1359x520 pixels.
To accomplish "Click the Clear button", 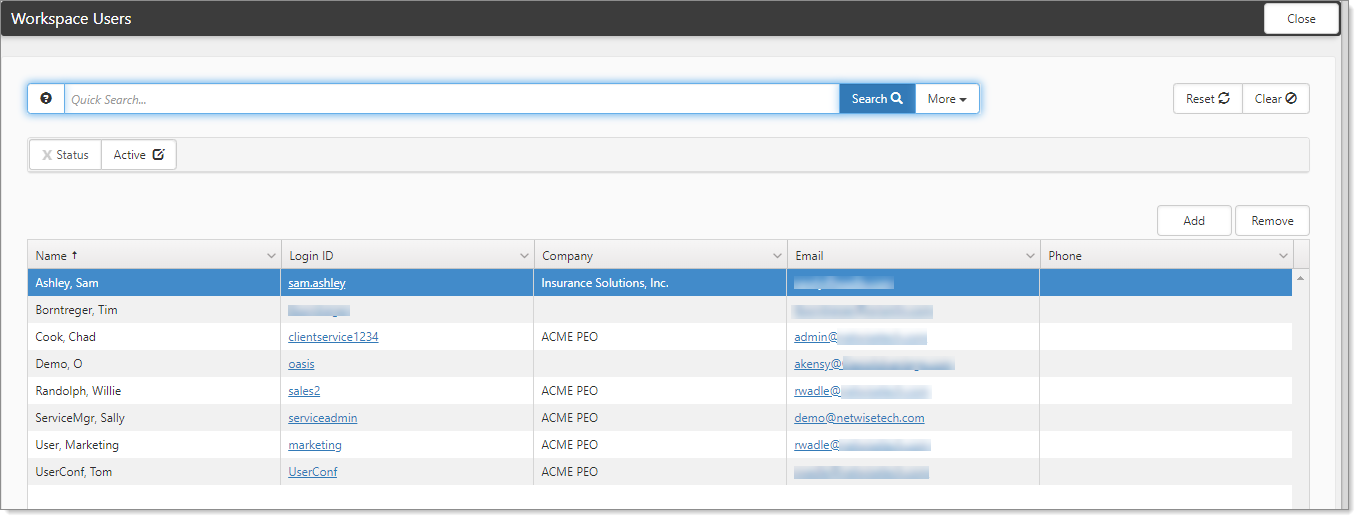I will click(1276, 98).
